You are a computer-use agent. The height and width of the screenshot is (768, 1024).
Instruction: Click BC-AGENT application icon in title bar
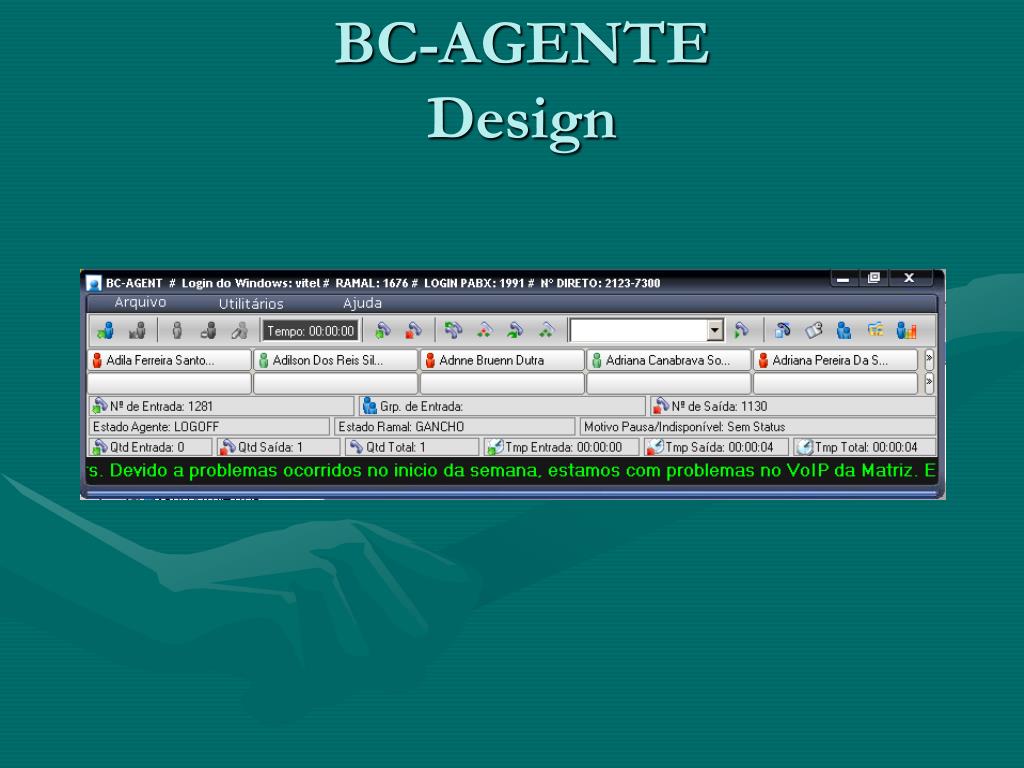click(x=94, y=283)
